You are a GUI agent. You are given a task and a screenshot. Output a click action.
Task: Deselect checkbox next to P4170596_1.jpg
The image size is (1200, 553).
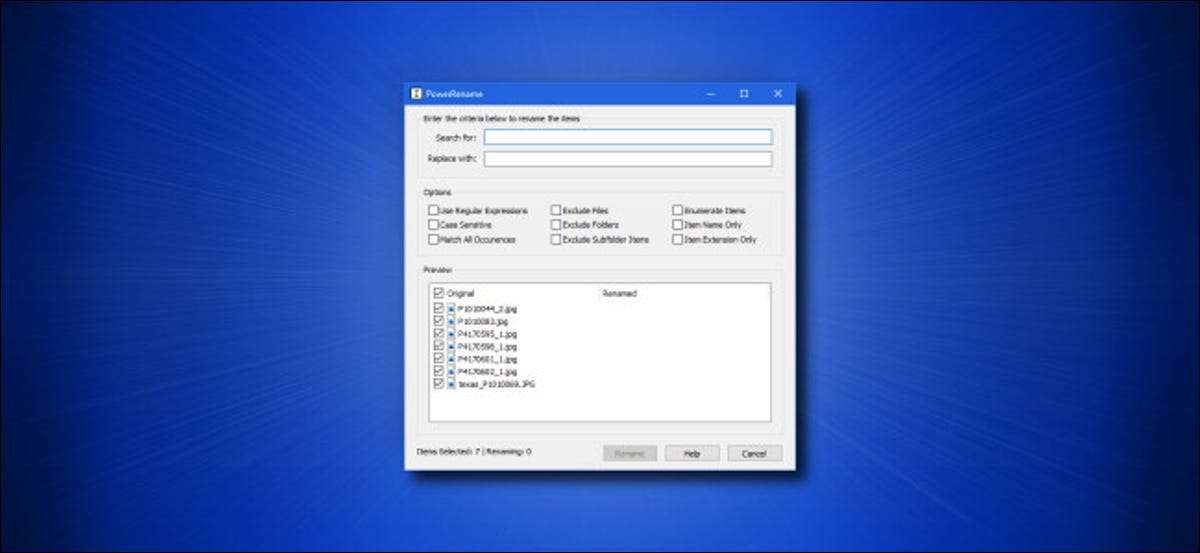[438, 346]
